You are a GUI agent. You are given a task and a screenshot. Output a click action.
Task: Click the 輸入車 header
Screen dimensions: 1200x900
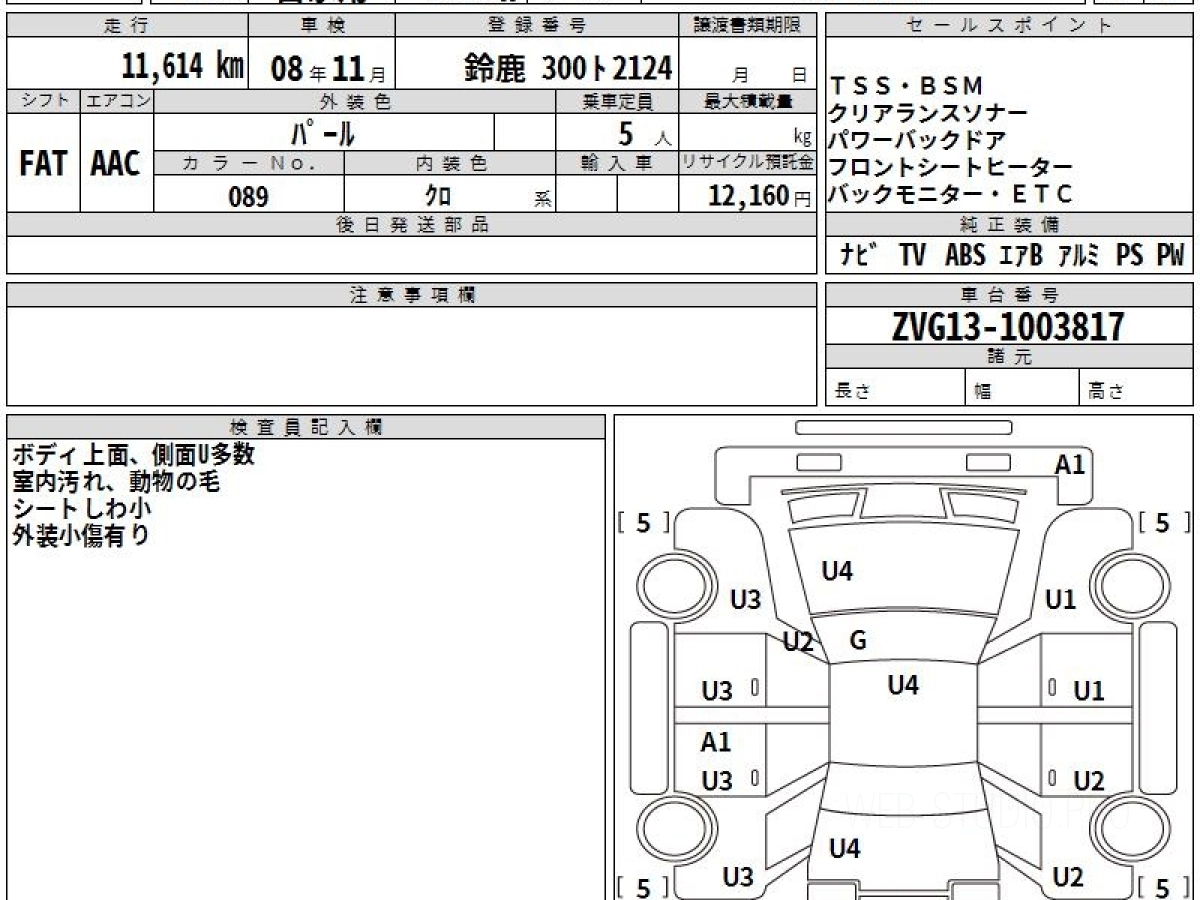click(x=617, y=164)
